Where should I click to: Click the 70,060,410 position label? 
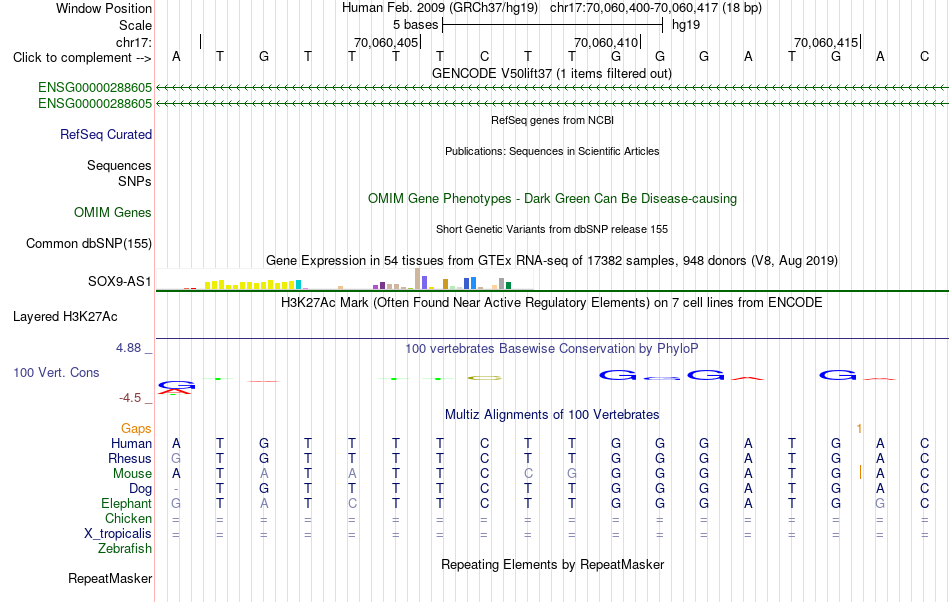[x=606, y=42]
